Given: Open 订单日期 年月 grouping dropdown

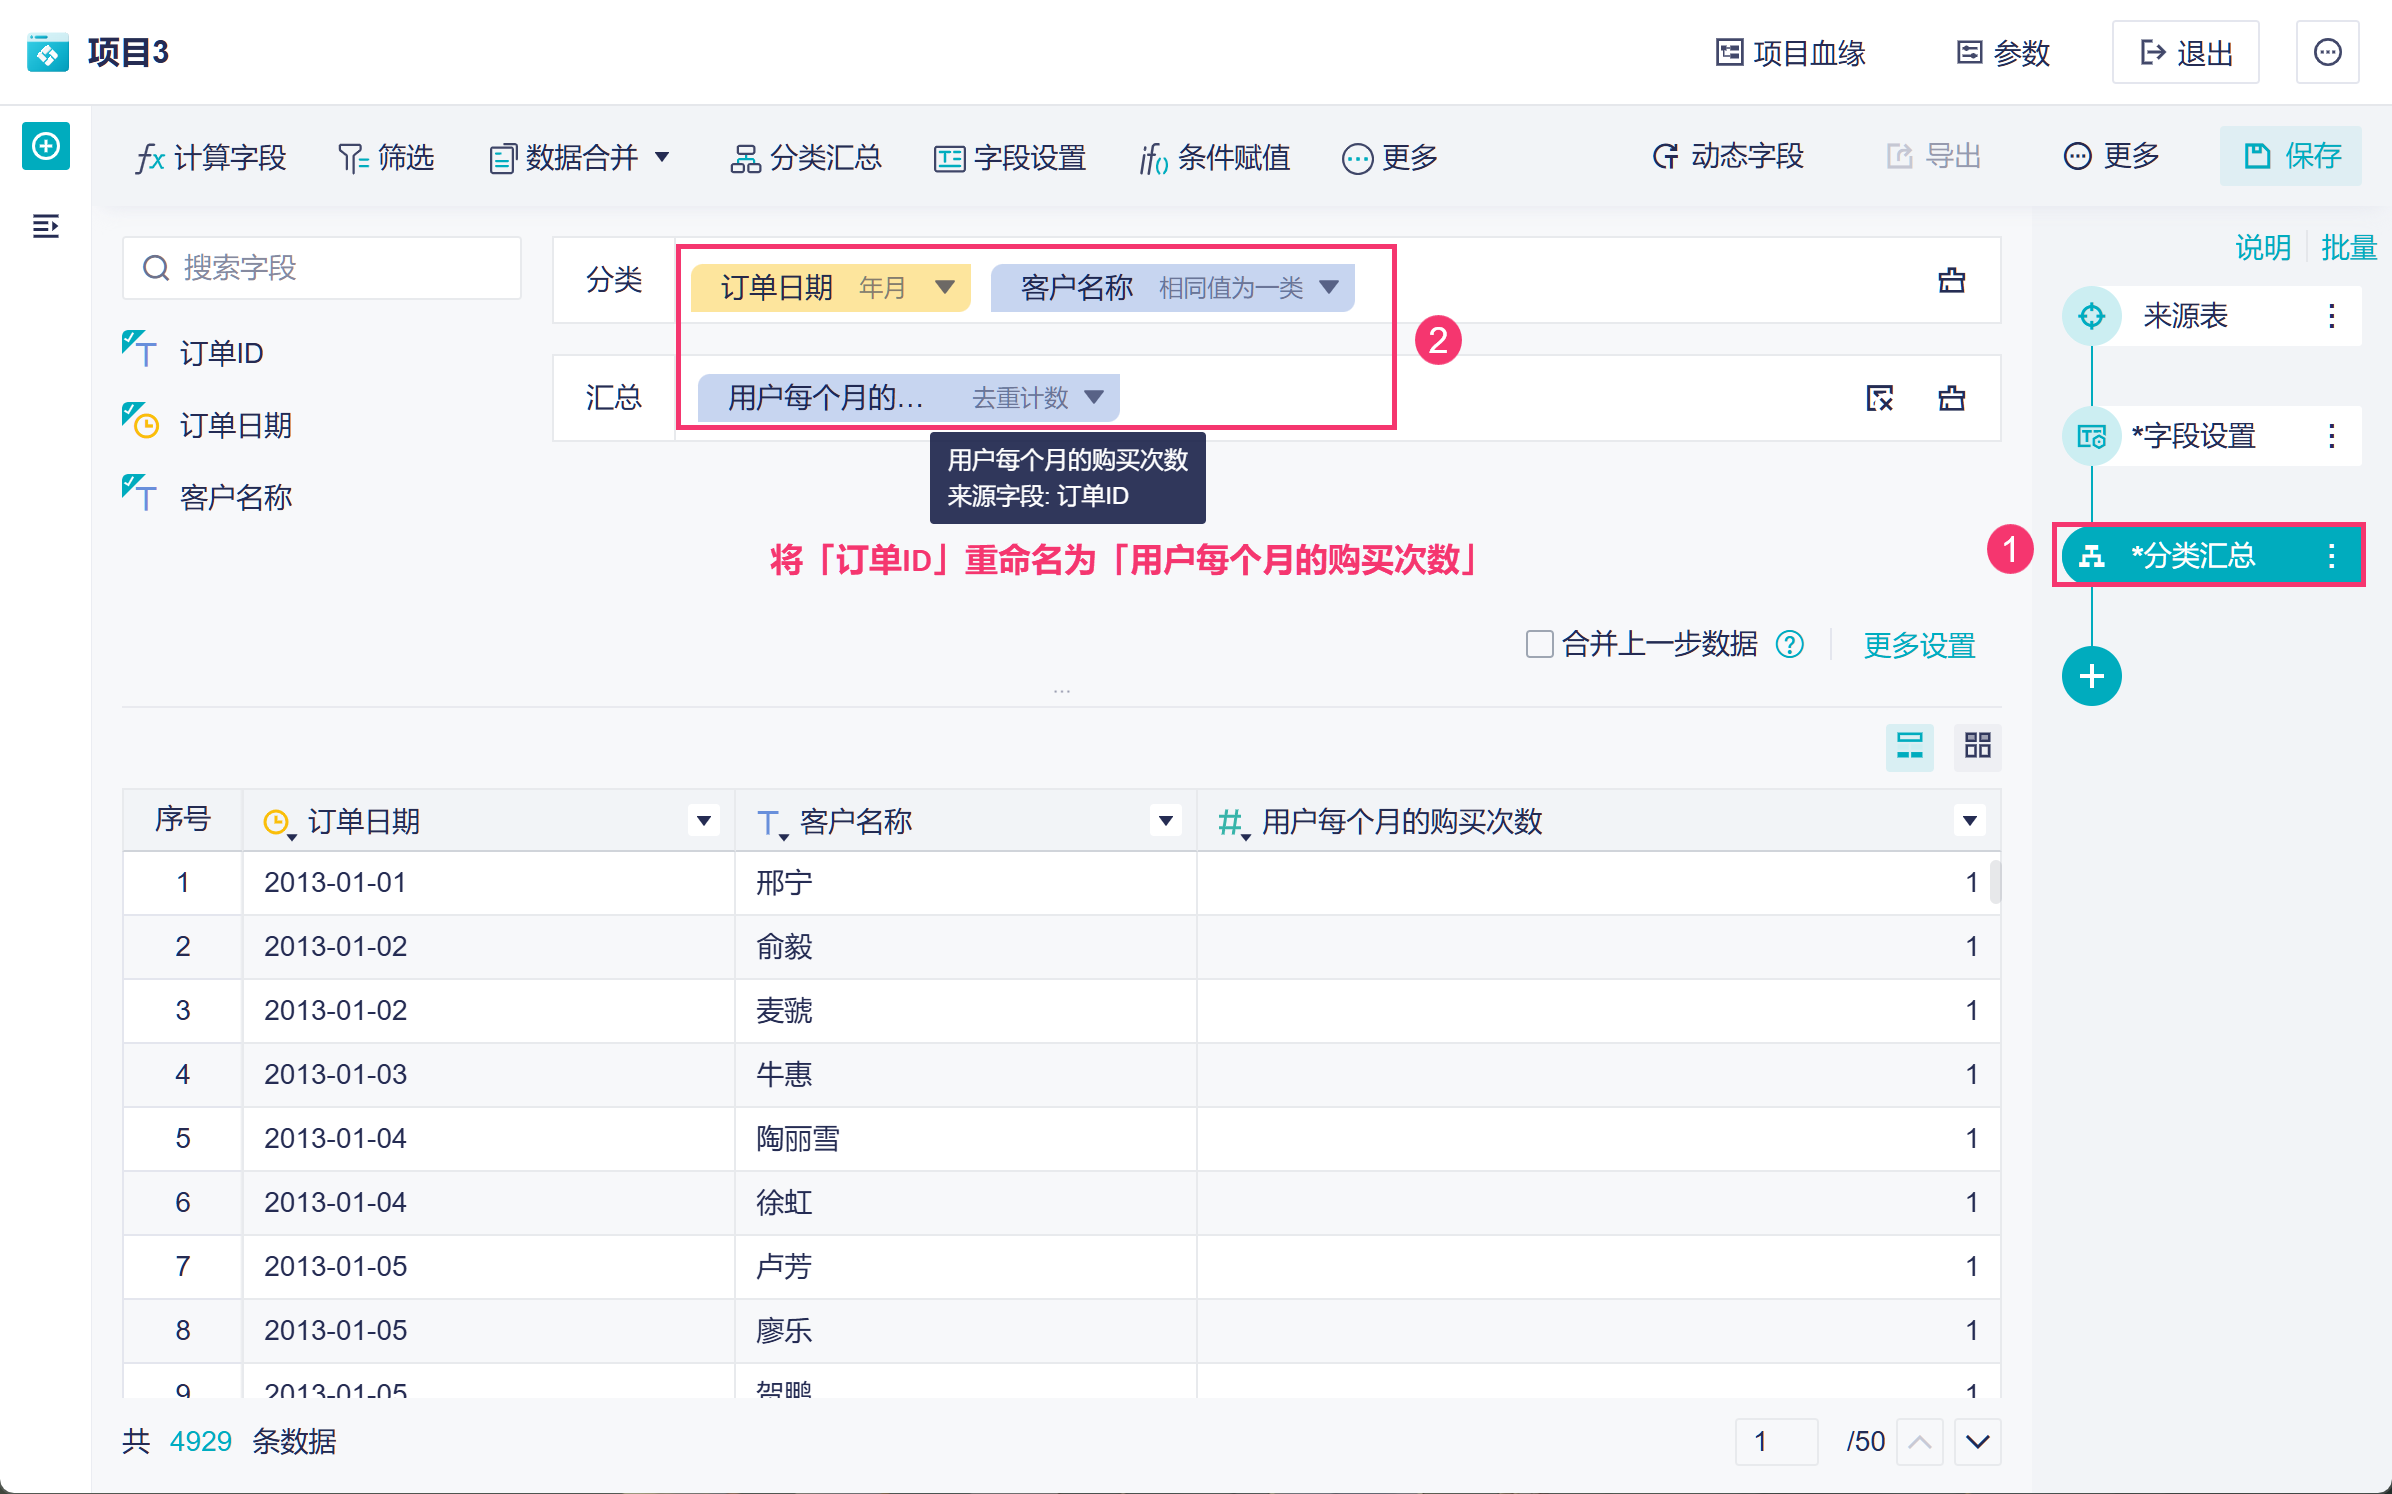Looking at the screenshot, I should pos(944,288).
